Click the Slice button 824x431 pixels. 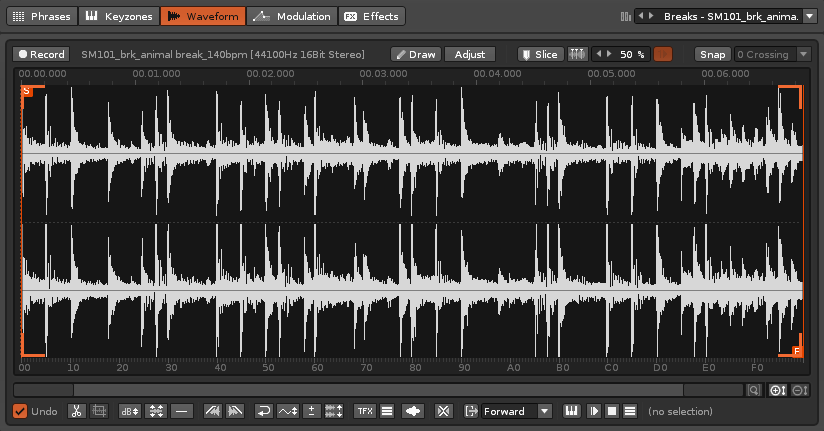(539, 54)
